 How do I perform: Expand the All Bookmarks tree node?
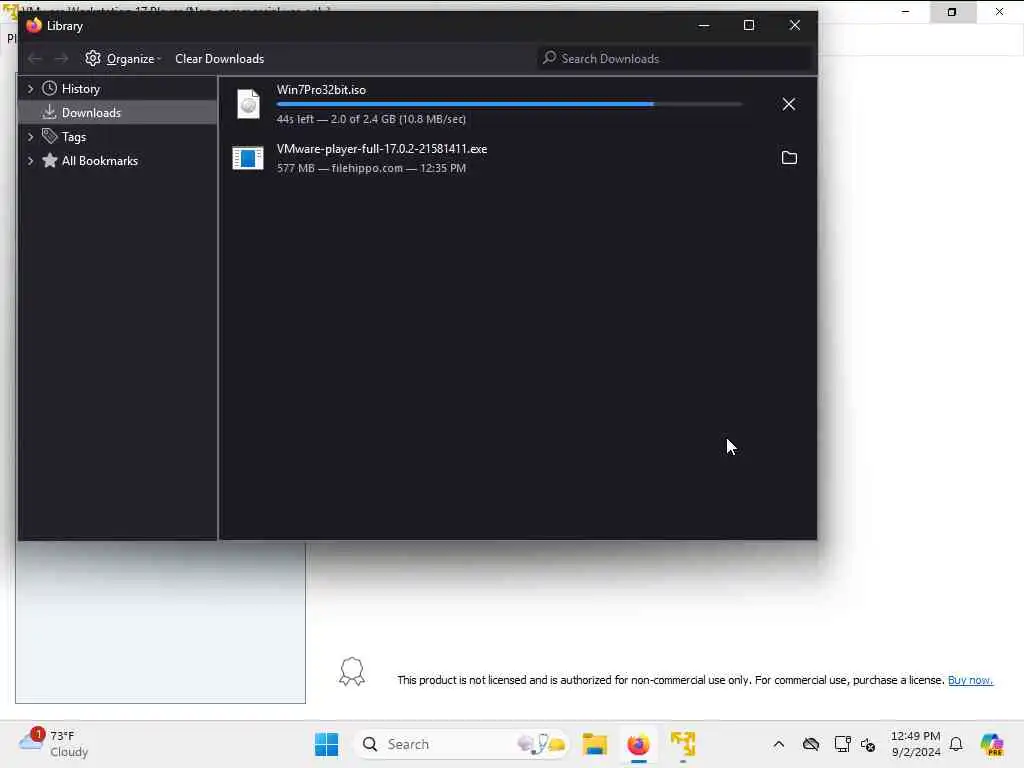pos(30,161)
